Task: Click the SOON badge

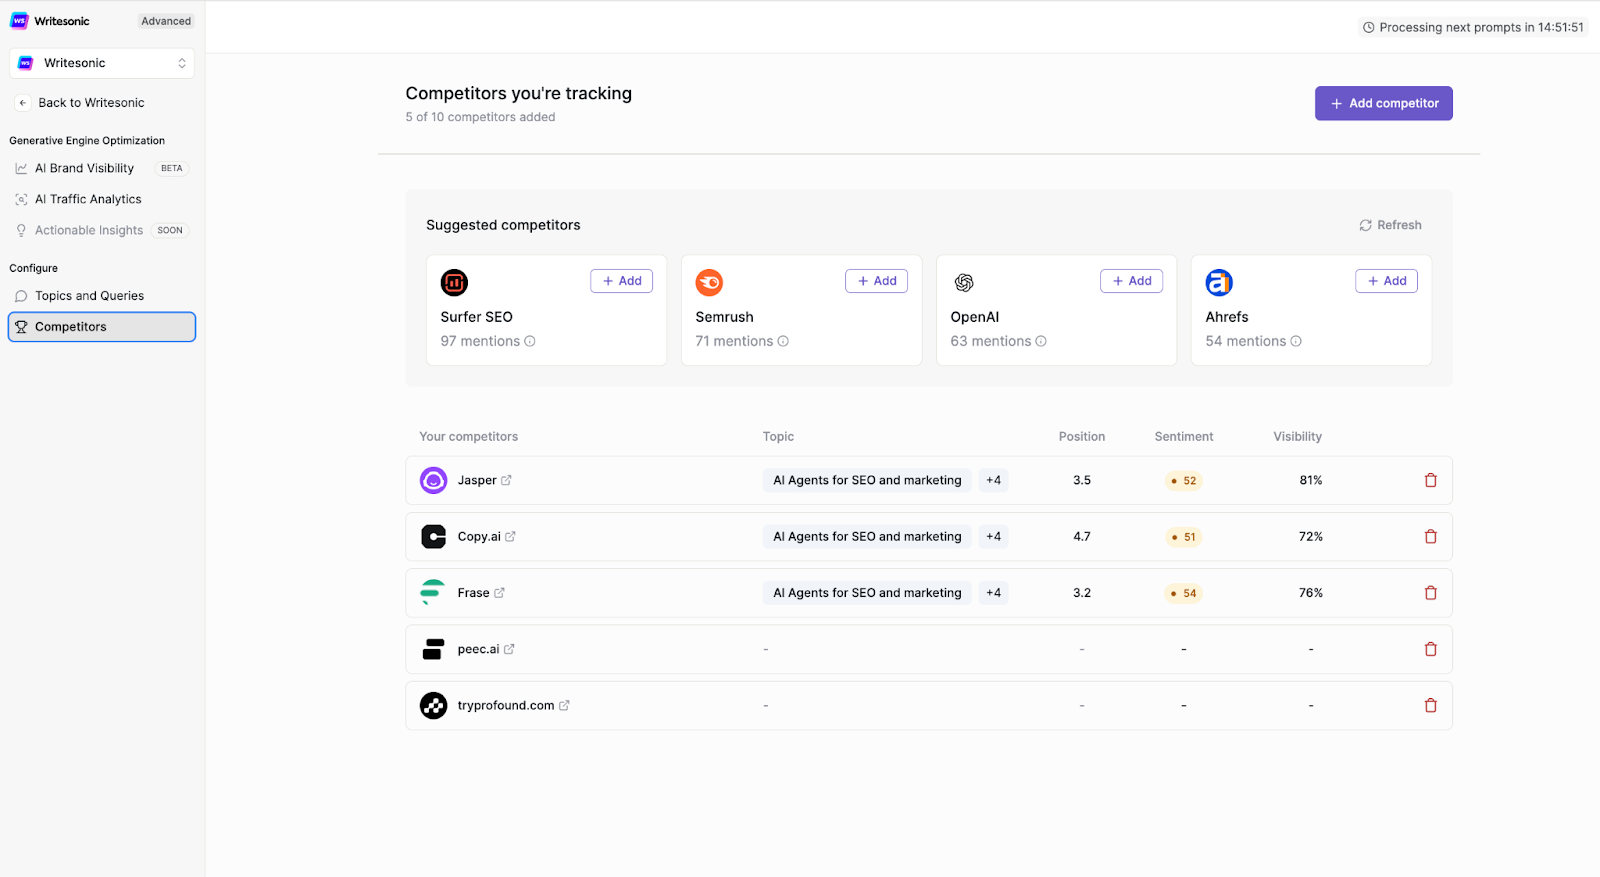Action: 170,230
